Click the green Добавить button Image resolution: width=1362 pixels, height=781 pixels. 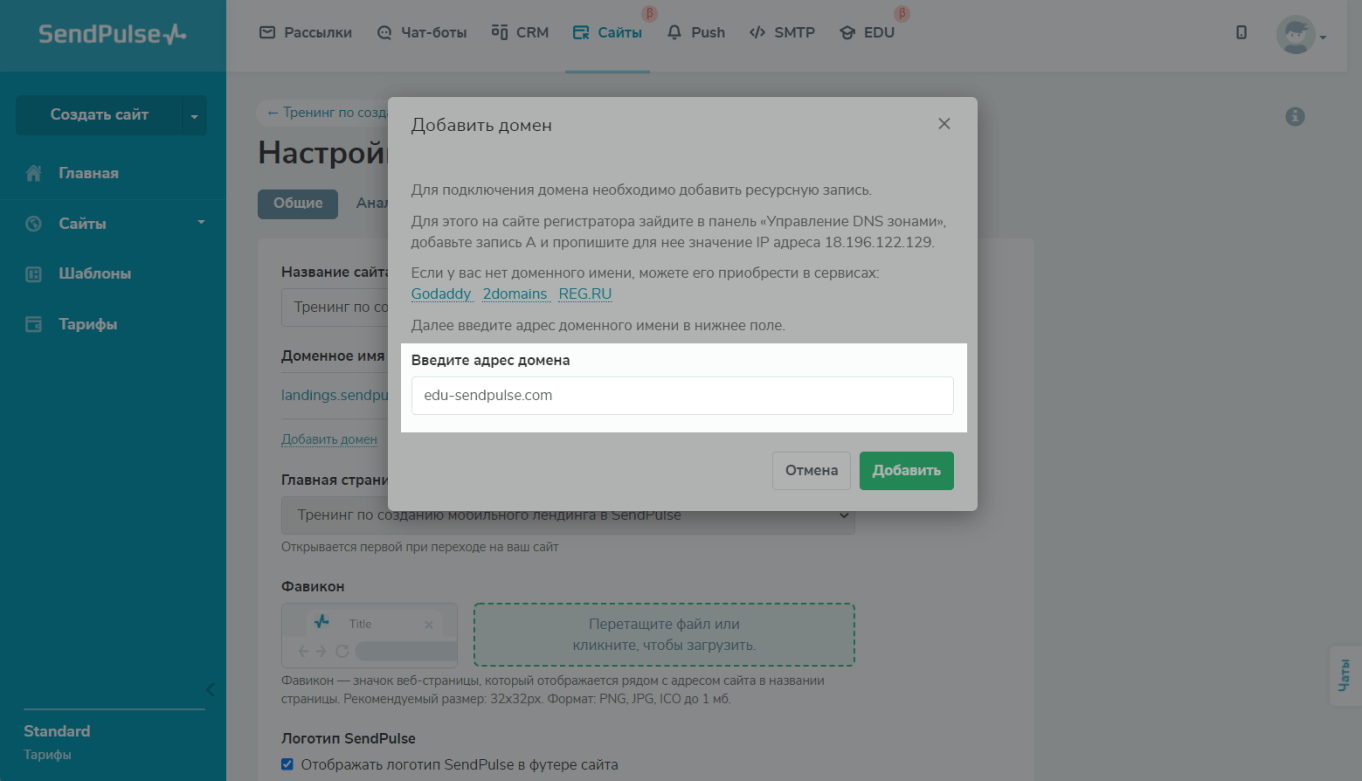[x=906, y=471]
